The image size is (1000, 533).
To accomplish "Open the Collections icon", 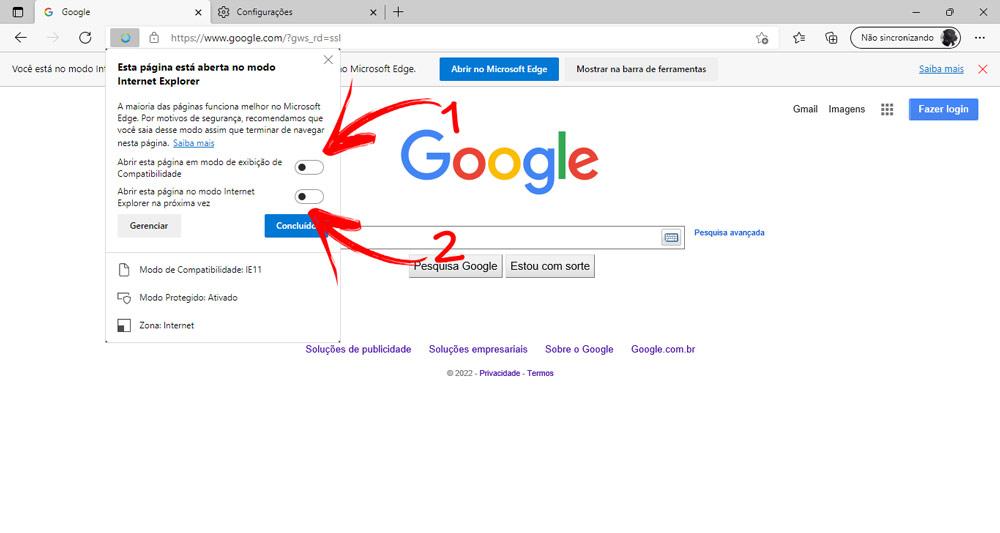I will pos(831,38).
